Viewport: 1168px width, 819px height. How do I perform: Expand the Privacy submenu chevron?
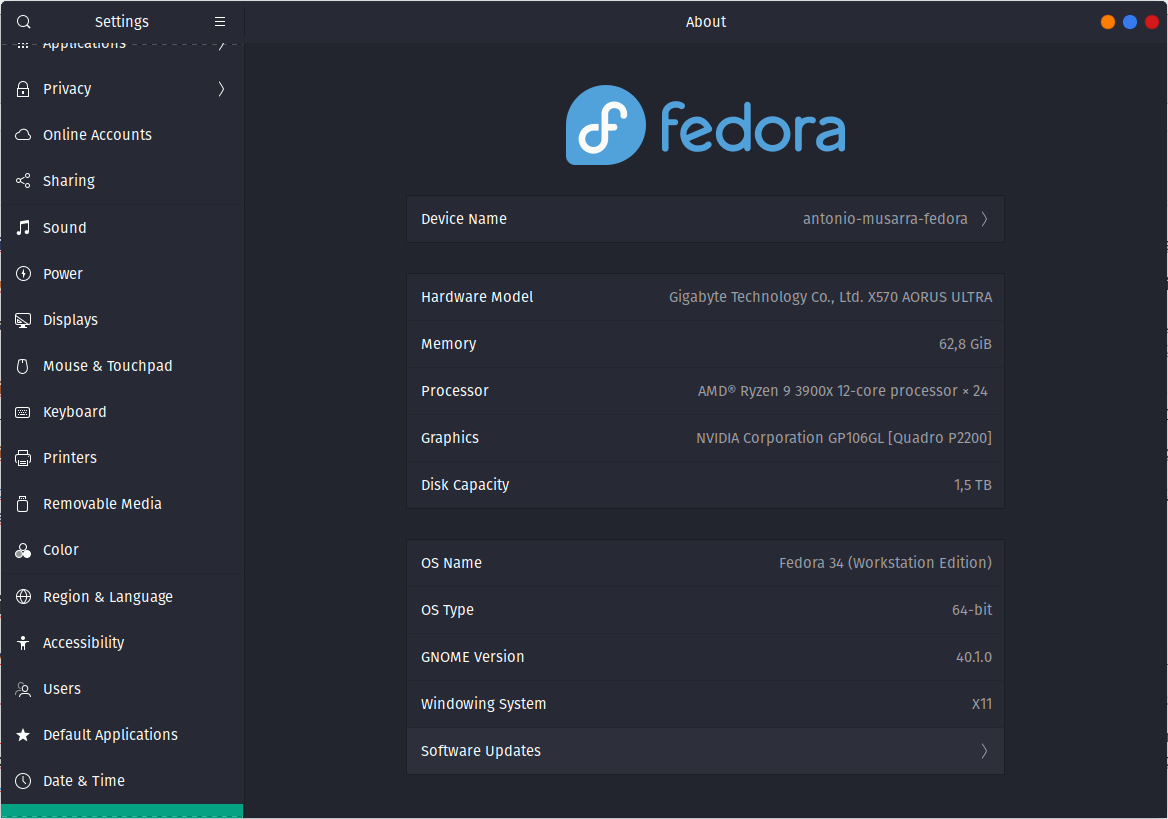tap(221, 89)
